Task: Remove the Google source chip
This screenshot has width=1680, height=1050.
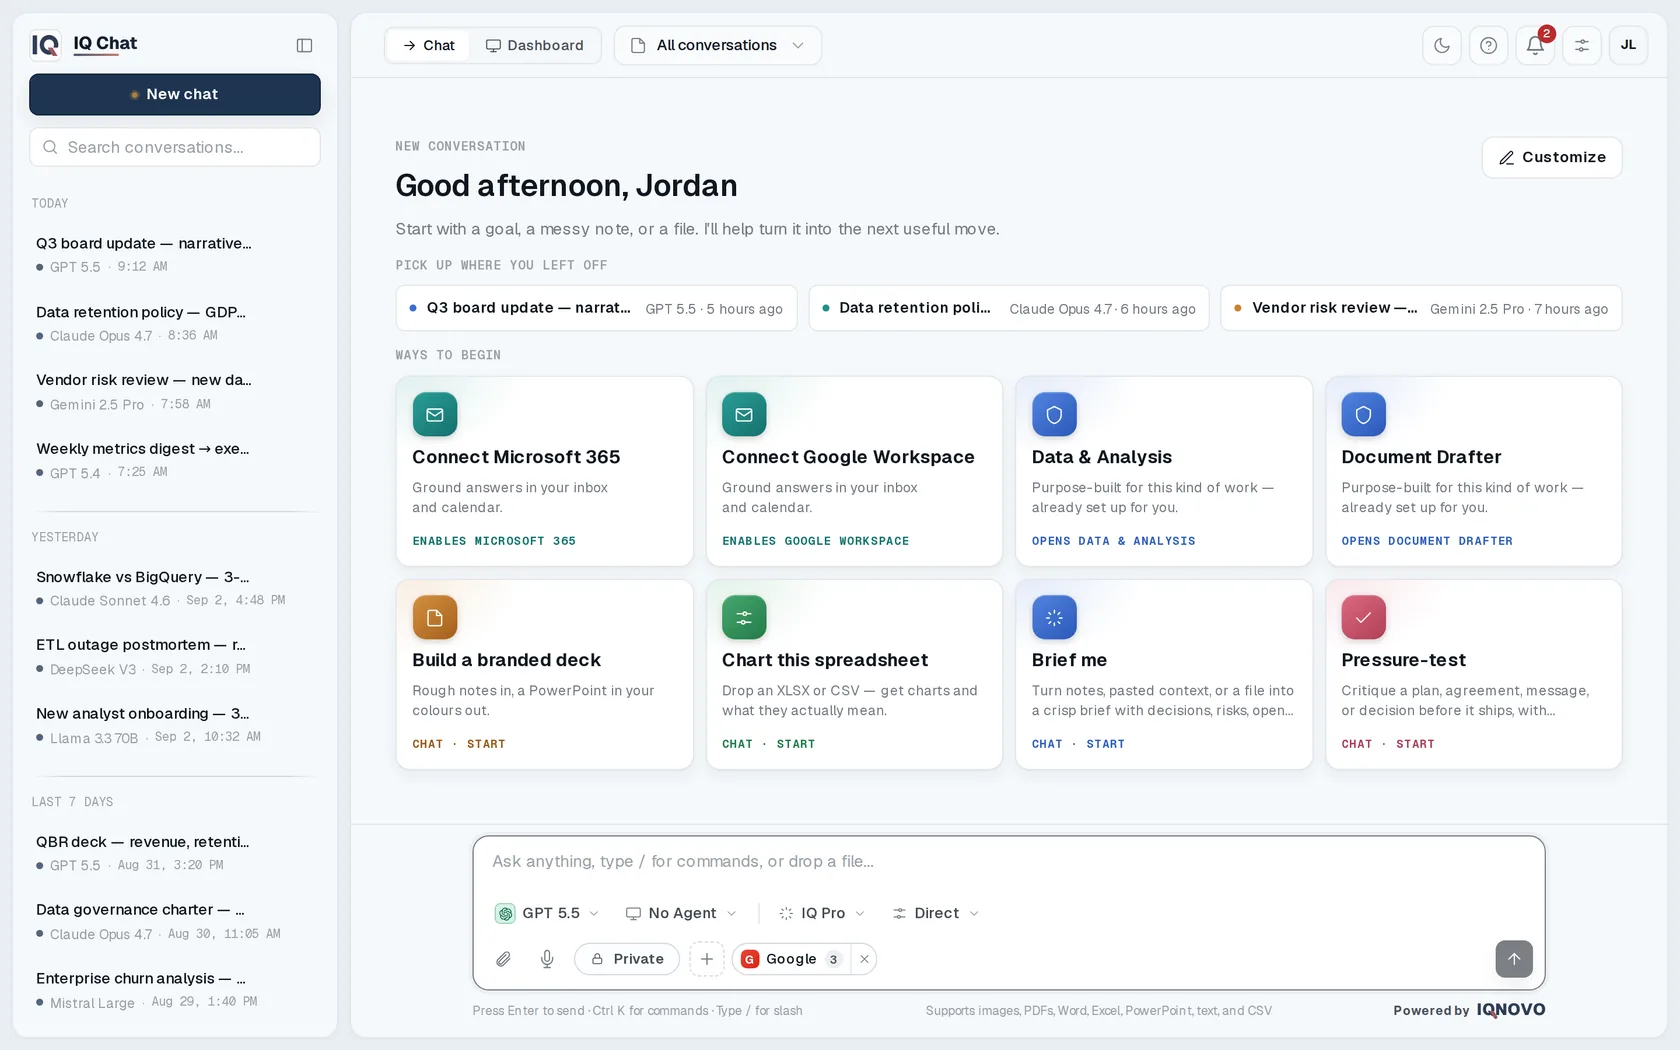Action: (864, 959)
